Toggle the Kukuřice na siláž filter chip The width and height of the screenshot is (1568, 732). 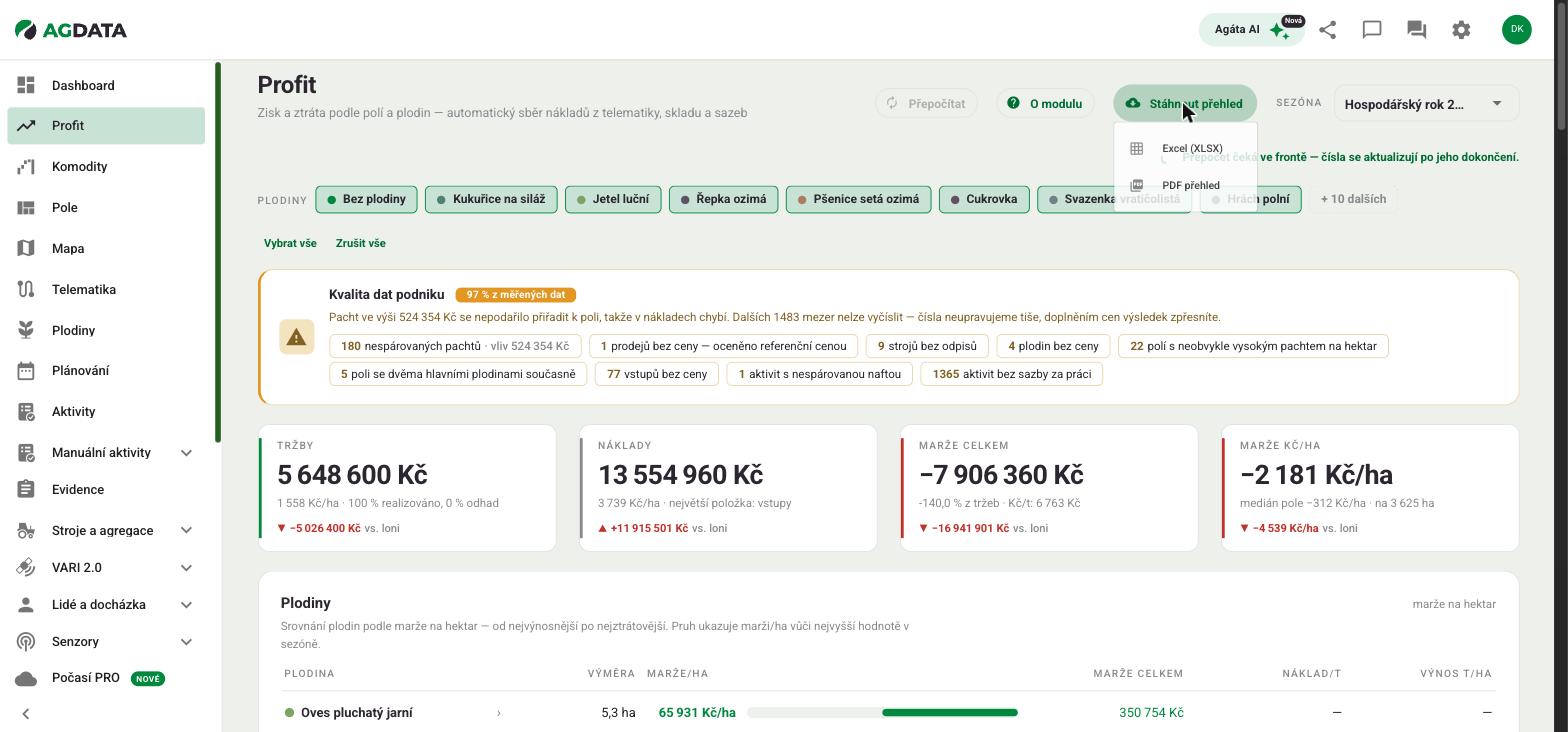[491, 199]
